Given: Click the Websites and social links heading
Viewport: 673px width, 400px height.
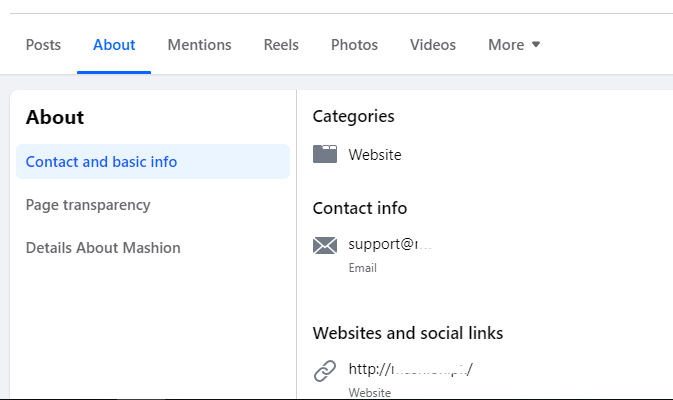Looking at the screenshot, I should point(408,333).
